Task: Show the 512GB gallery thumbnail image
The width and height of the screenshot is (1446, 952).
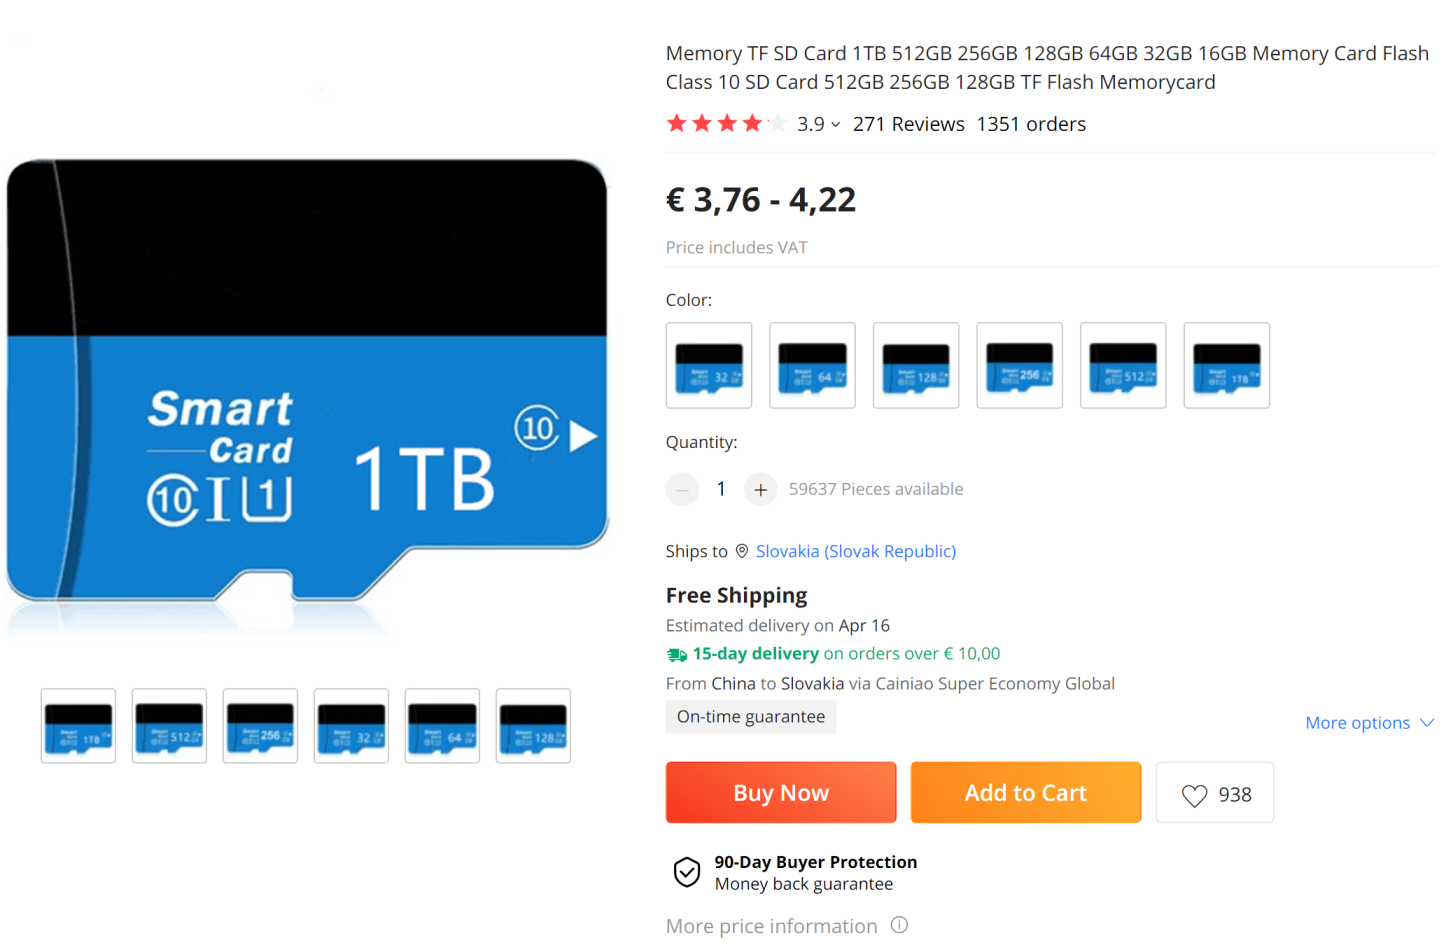Action: point(169,726)
